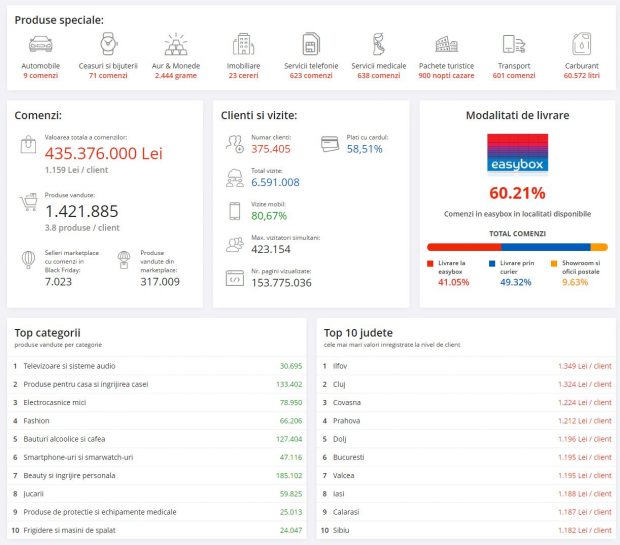The image size is (620, 545).
Task: Click the credit card Plati cu cardul icon
Action: pos(330,144)
